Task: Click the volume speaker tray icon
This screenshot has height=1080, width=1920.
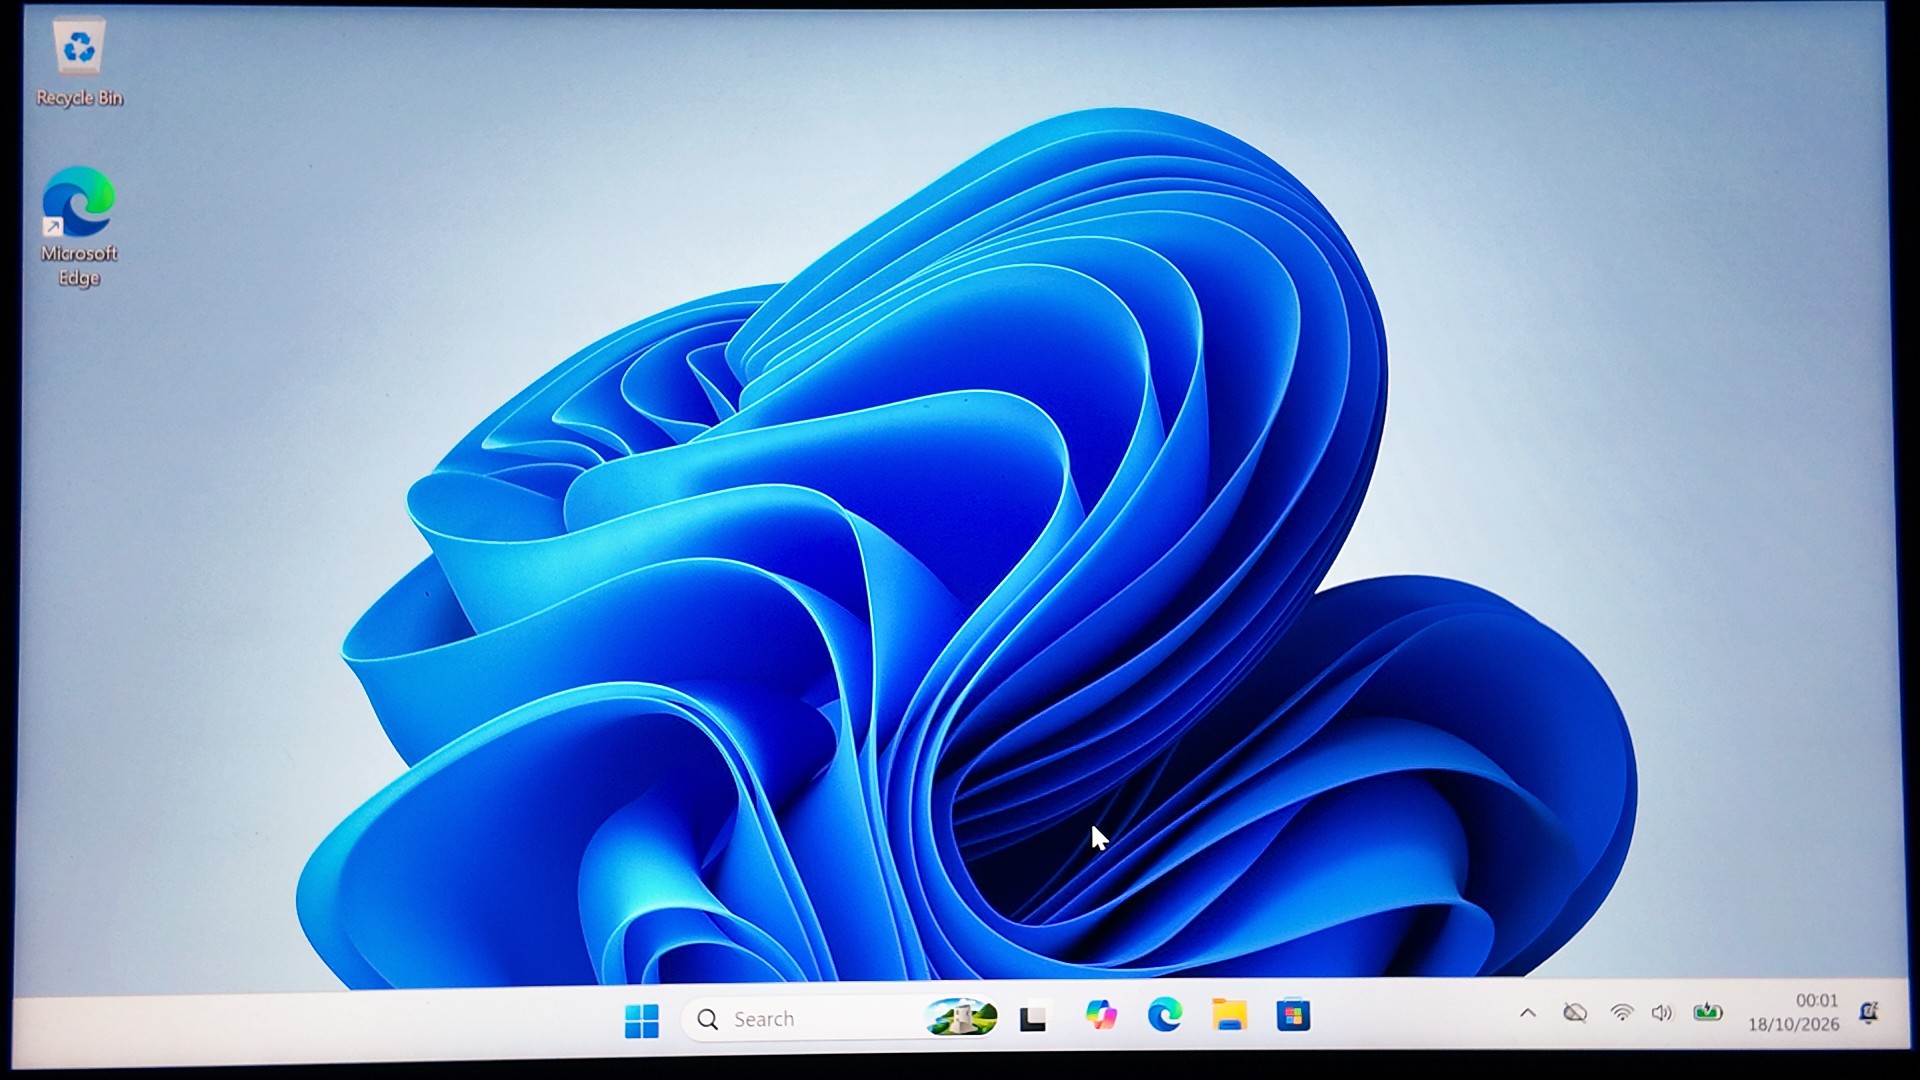Action: (x=1662, y=1013)
